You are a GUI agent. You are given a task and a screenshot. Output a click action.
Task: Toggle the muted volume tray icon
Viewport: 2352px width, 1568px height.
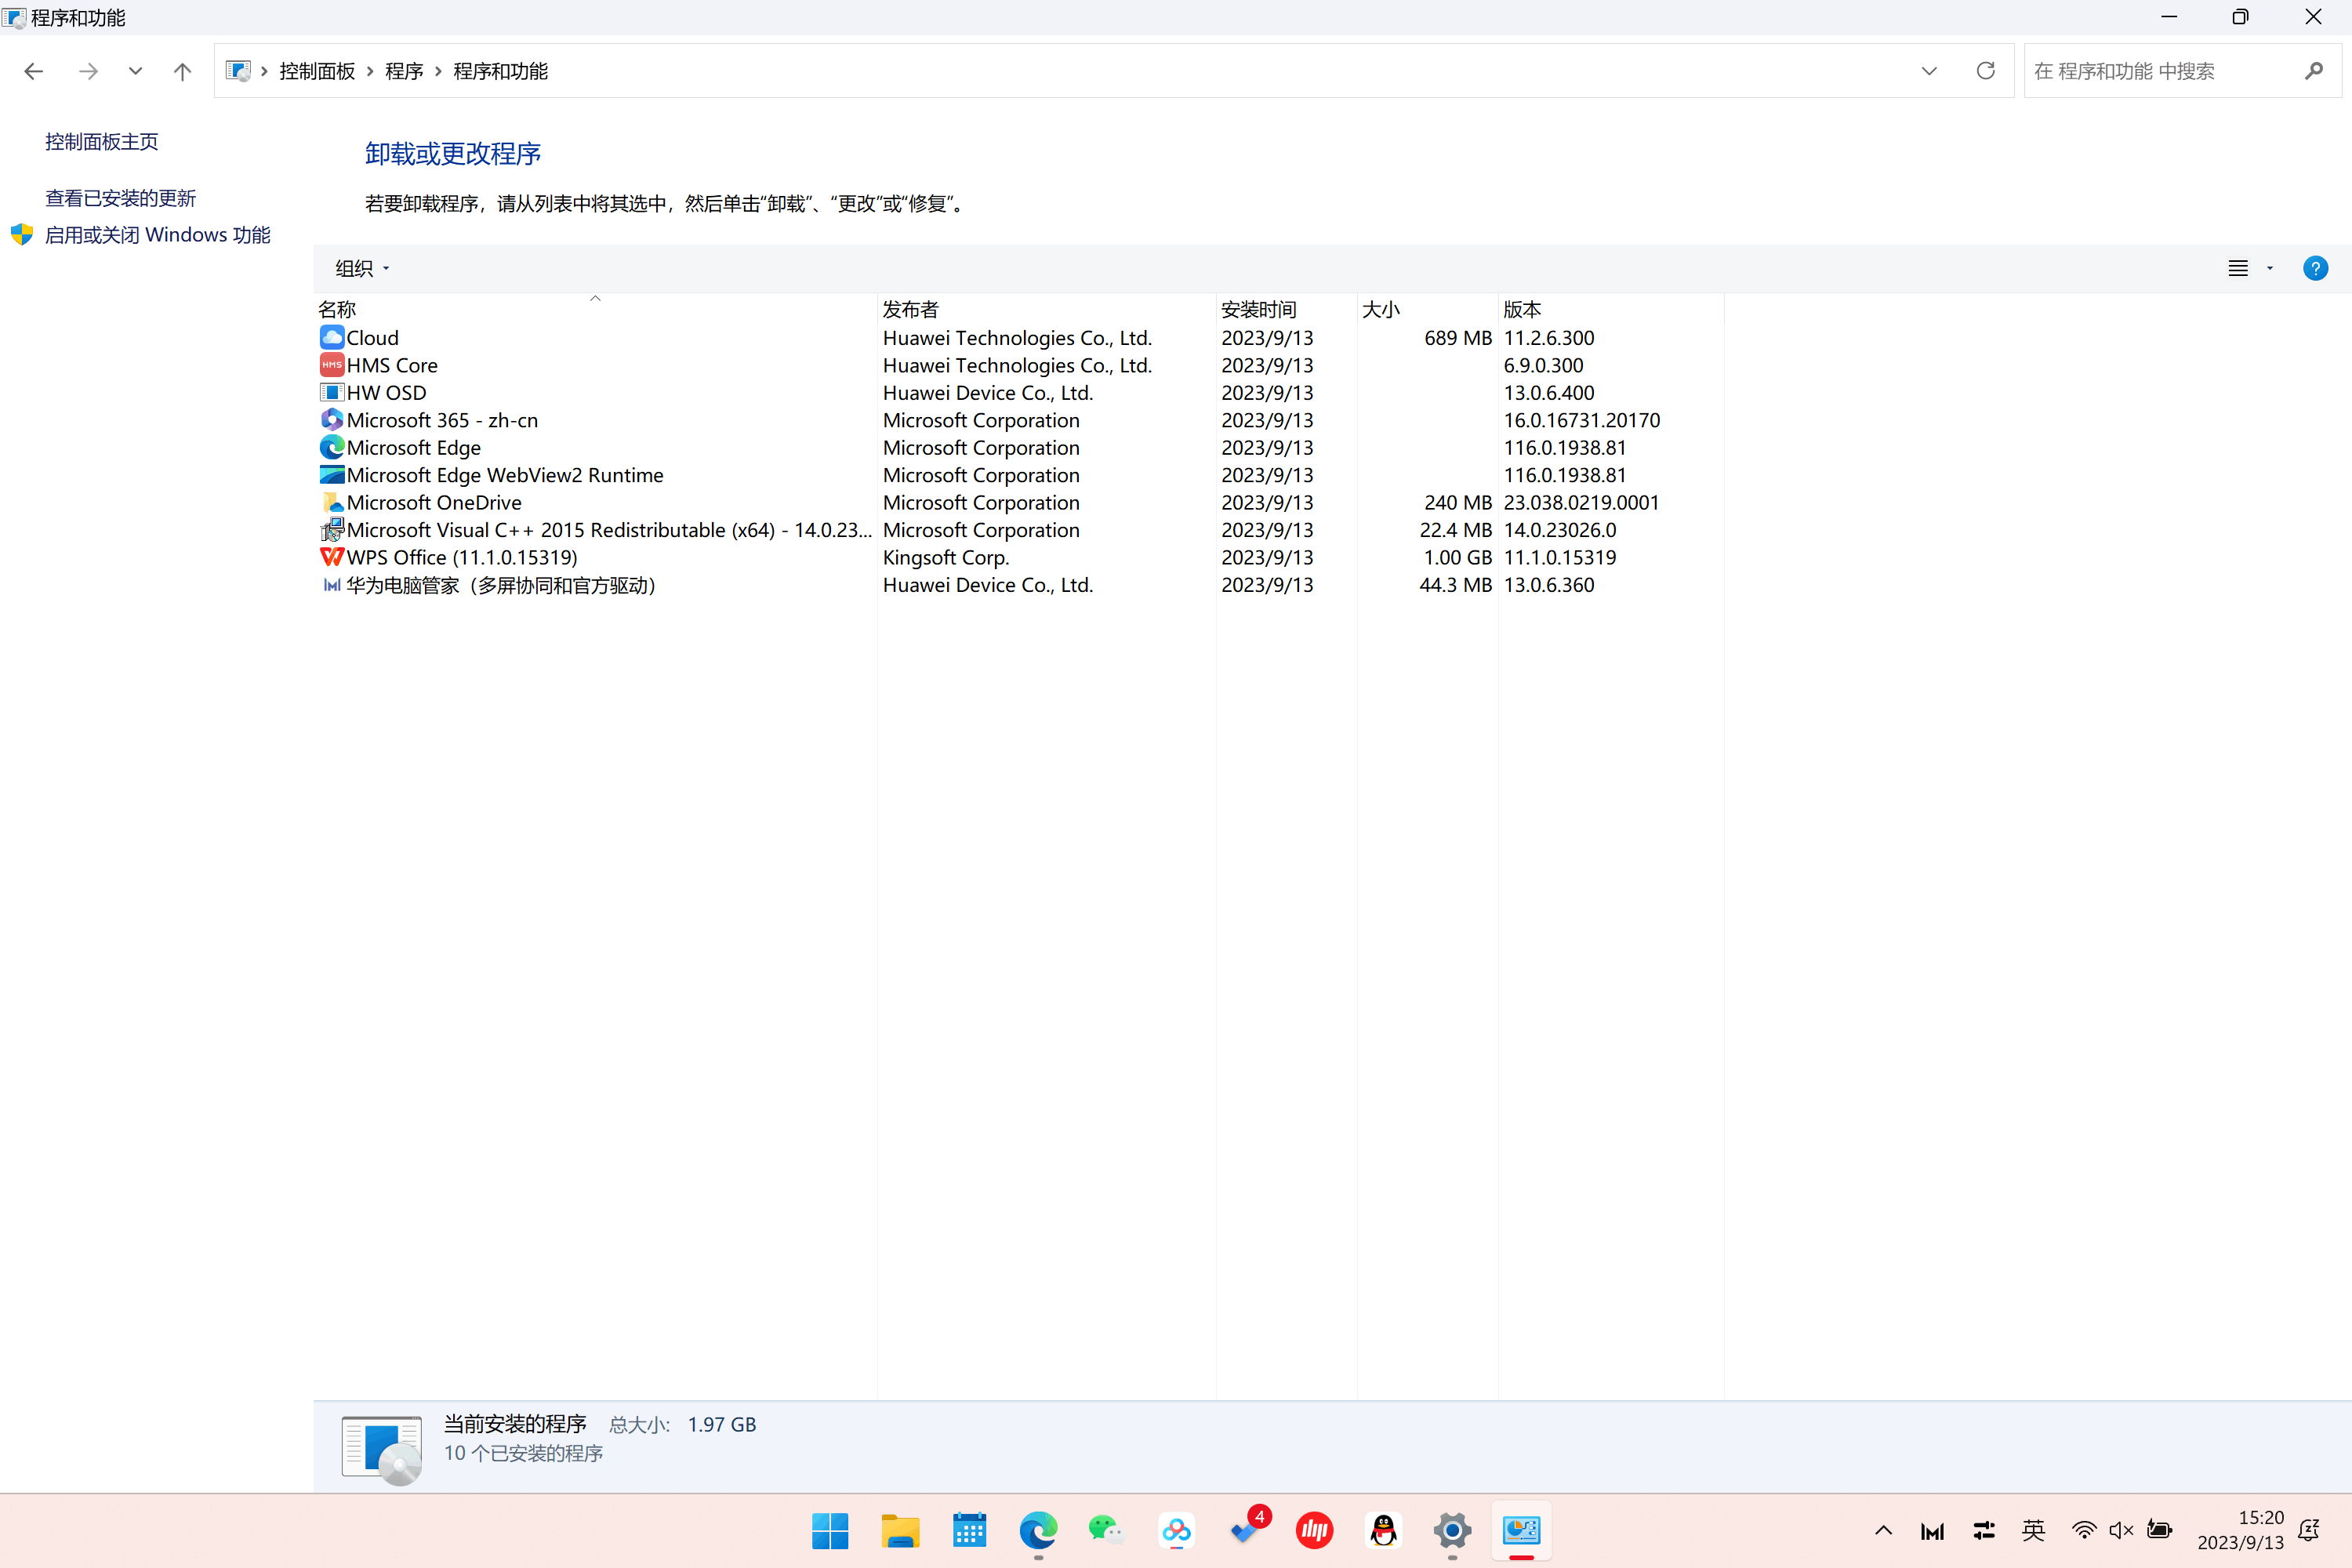pyautogui.click(x=2121, y=1530)
